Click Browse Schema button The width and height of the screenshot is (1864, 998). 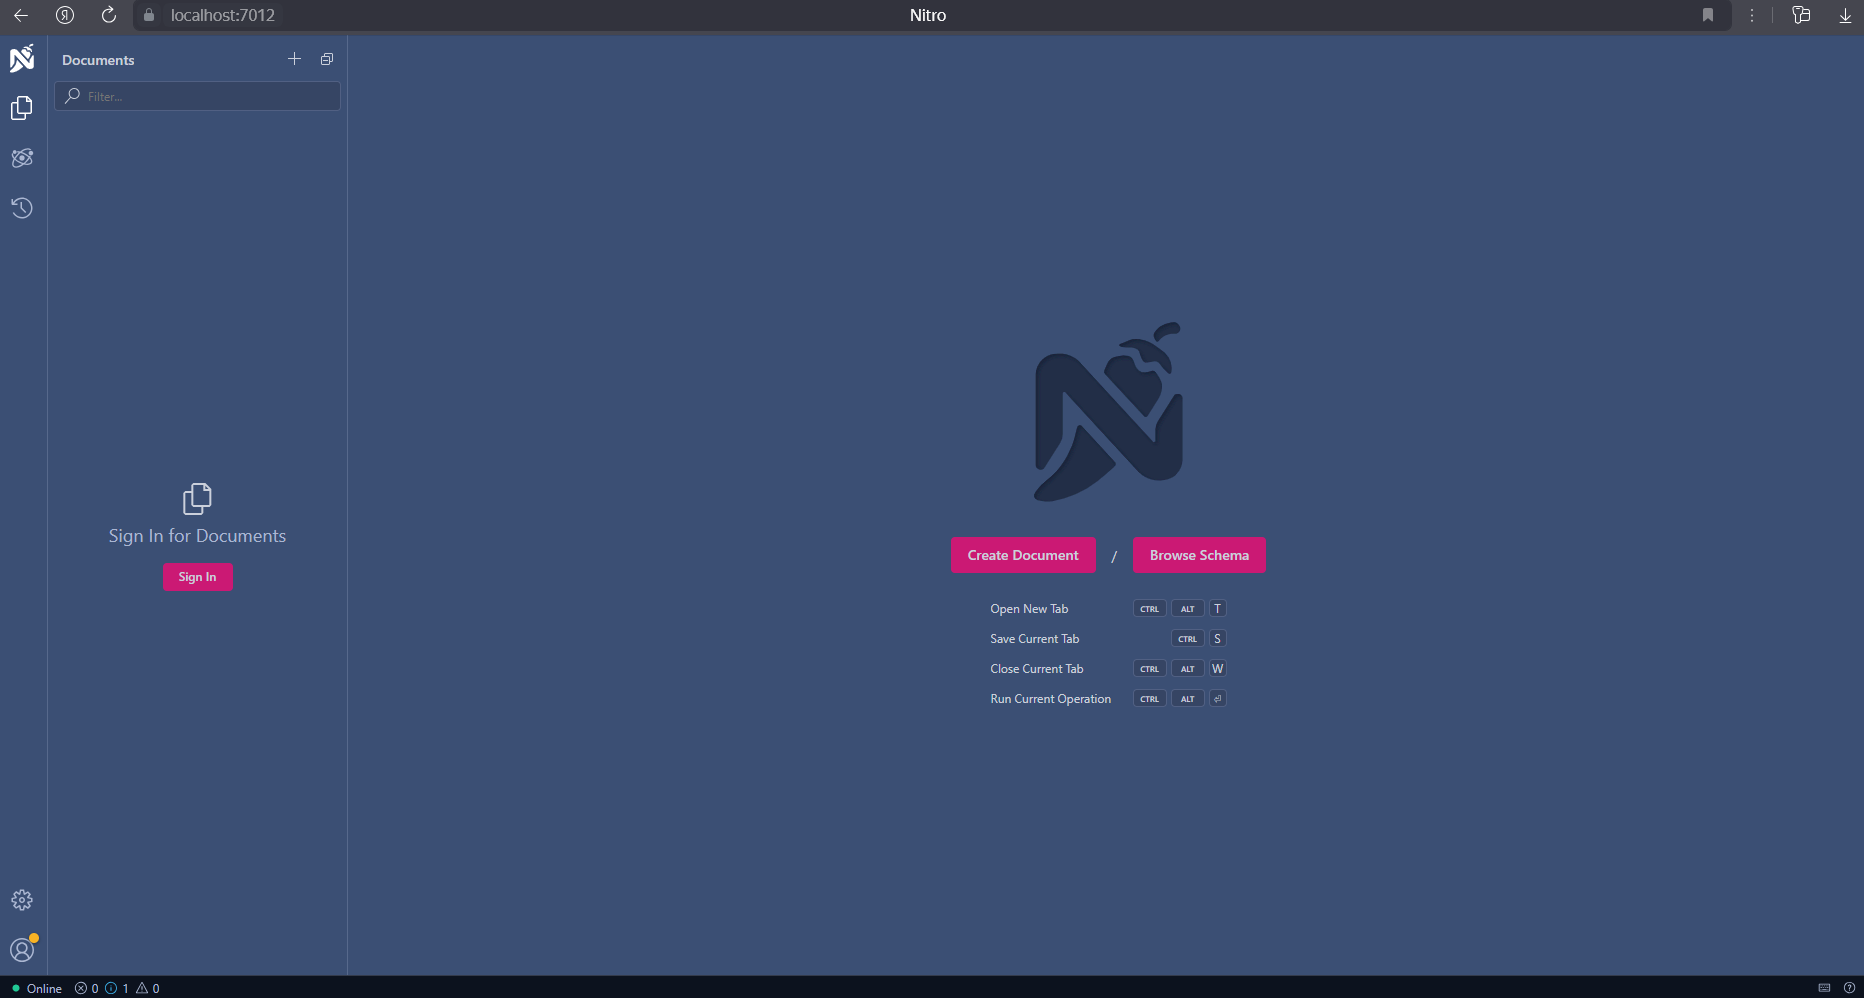click(1199, 555)
